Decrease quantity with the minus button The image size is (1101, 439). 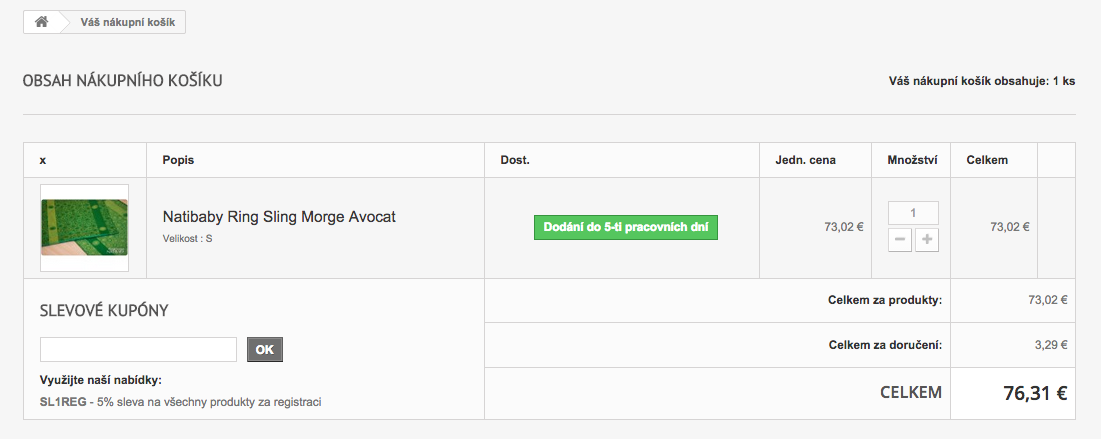(x=900, y=240)
